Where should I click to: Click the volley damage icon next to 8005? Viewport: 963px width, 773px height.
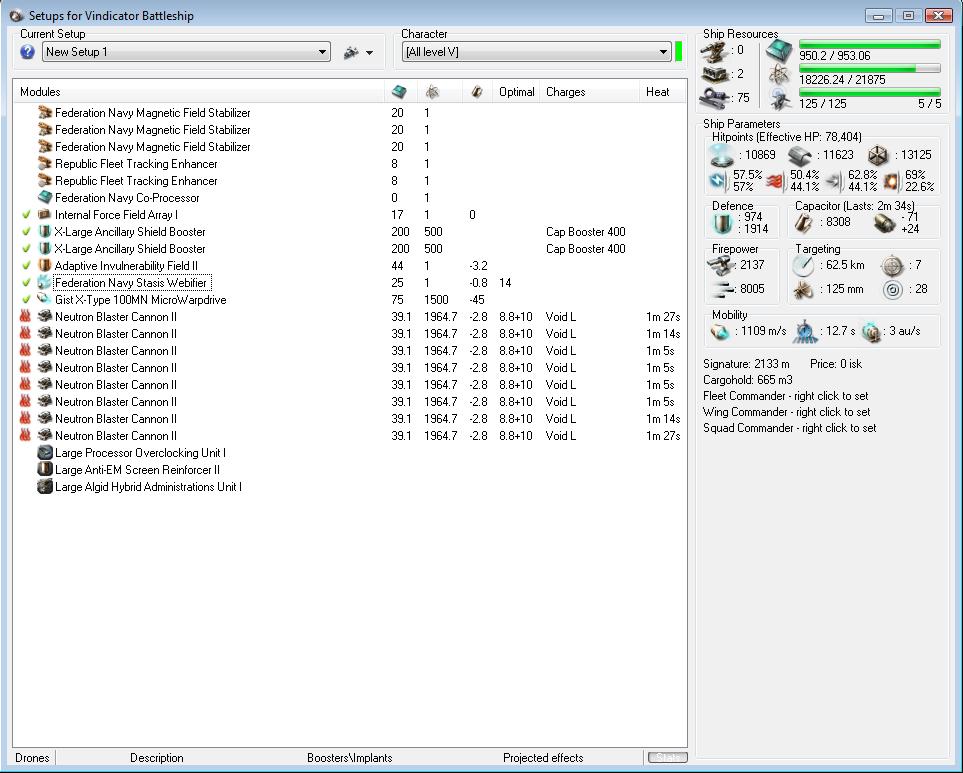[x=724, y=290]
